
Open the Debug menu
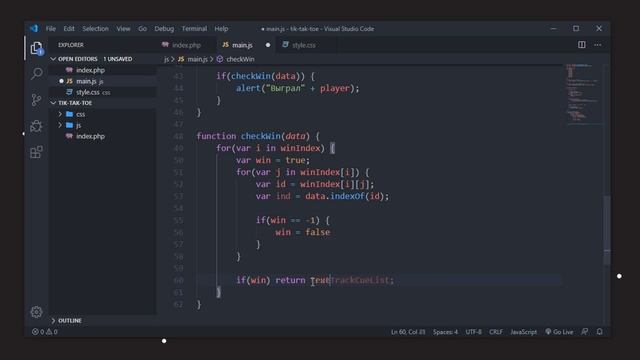164,29
